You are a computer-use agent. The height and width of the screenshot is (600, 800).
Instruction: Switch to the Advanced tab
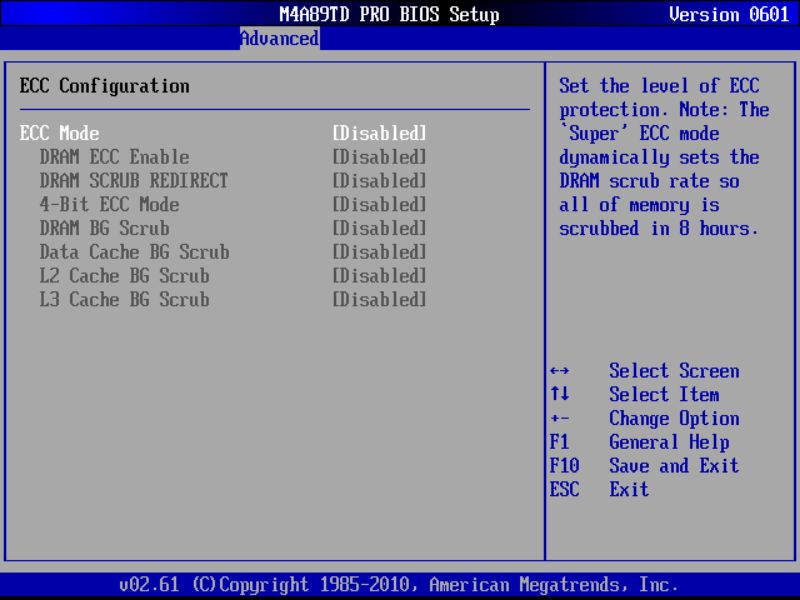279,39
